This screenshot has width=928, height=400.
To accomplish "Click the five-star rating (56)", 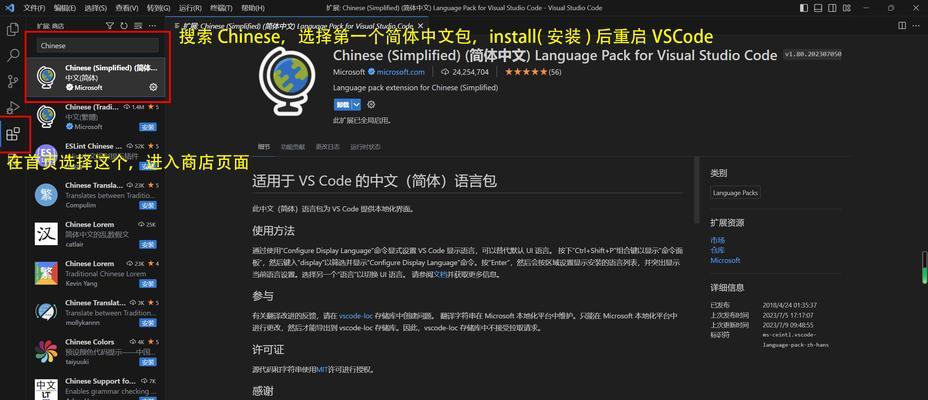I will [533, 72].
